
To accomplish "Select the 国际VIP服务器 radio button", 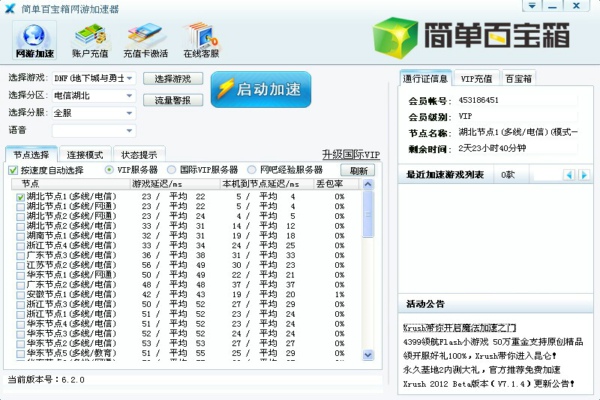I will (171, 170).
